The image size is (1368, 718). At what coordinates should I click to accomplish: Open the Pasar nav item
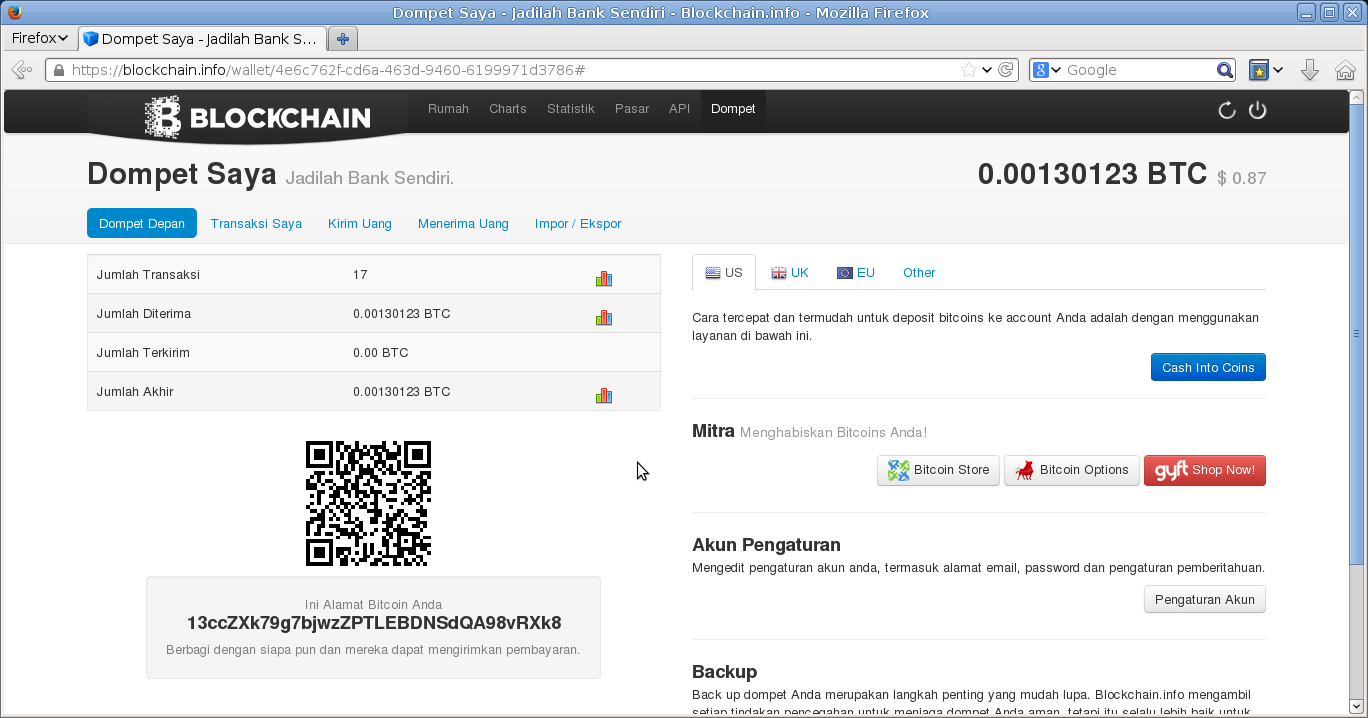point(632,109)
